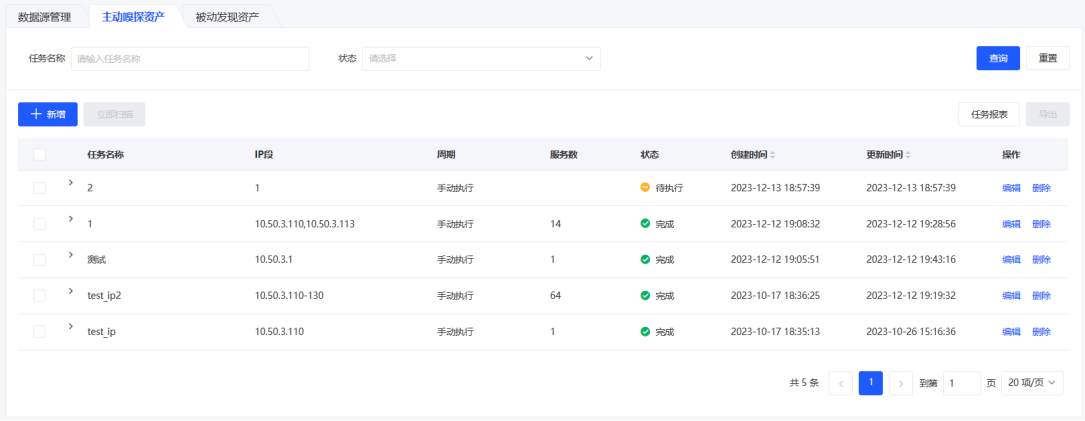Open the 20 项/页 page size dropdown

tap(1034, 383)
